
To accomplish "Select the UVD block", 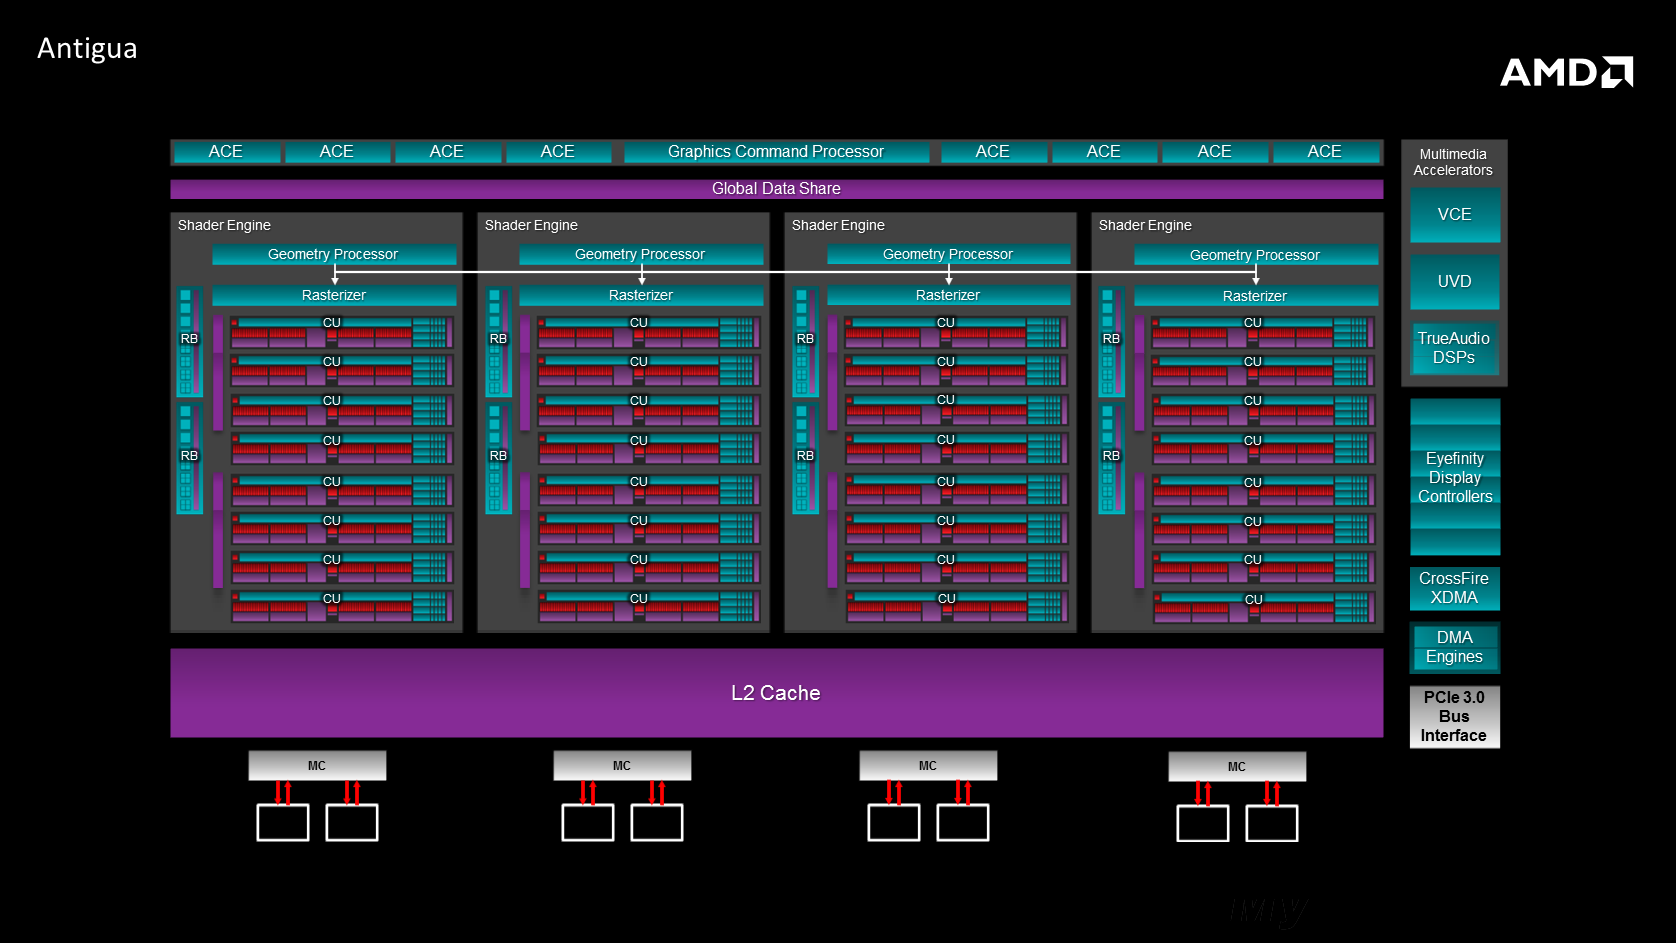I will (1455, 282).
